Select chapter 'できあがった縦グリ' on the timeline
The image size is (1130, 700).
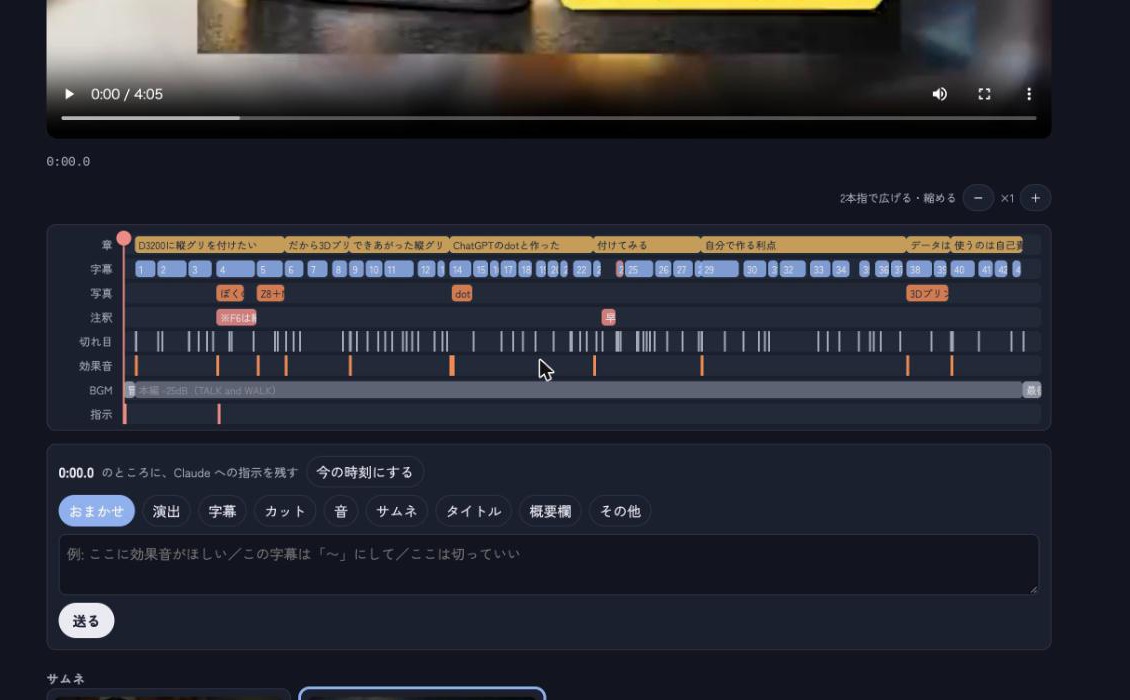399,245
